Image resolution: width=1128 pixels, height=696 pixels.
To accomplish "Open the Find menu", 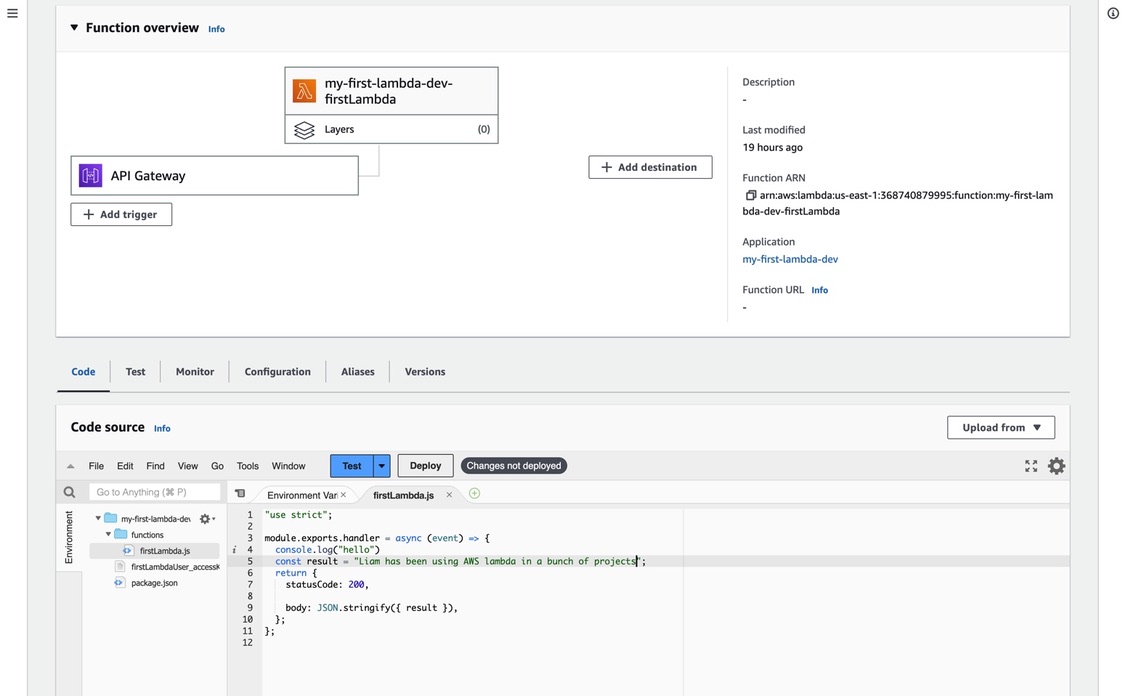I will pos(155,466).
